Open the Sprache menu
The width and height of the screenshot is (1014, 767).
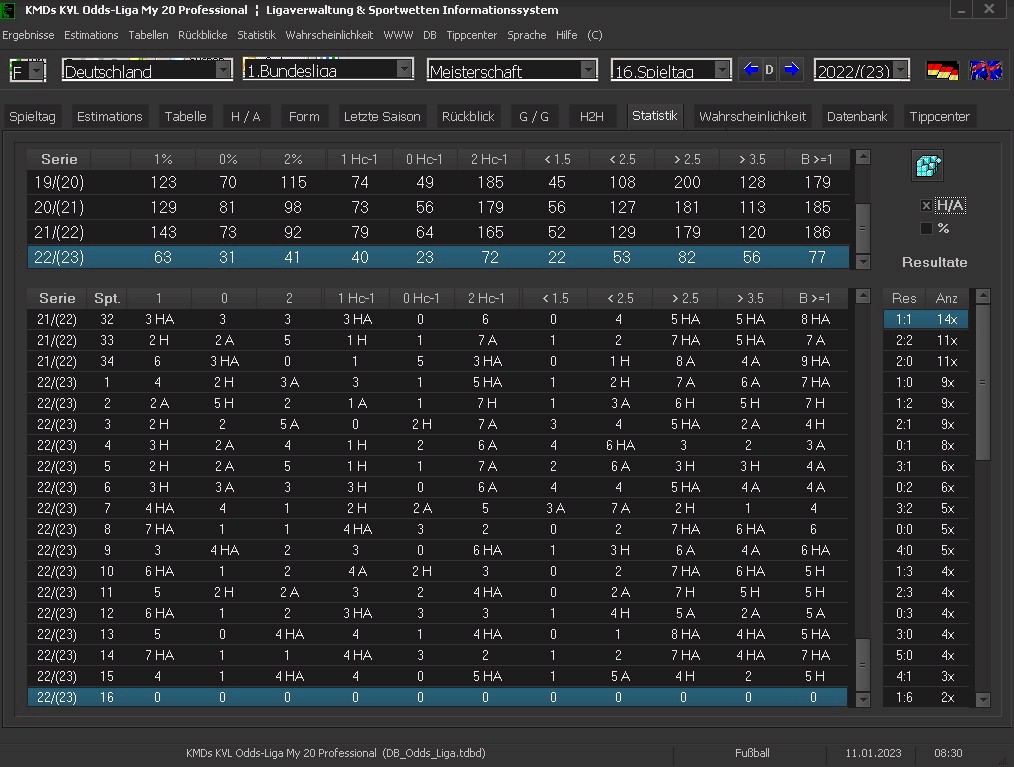(526, 35)
